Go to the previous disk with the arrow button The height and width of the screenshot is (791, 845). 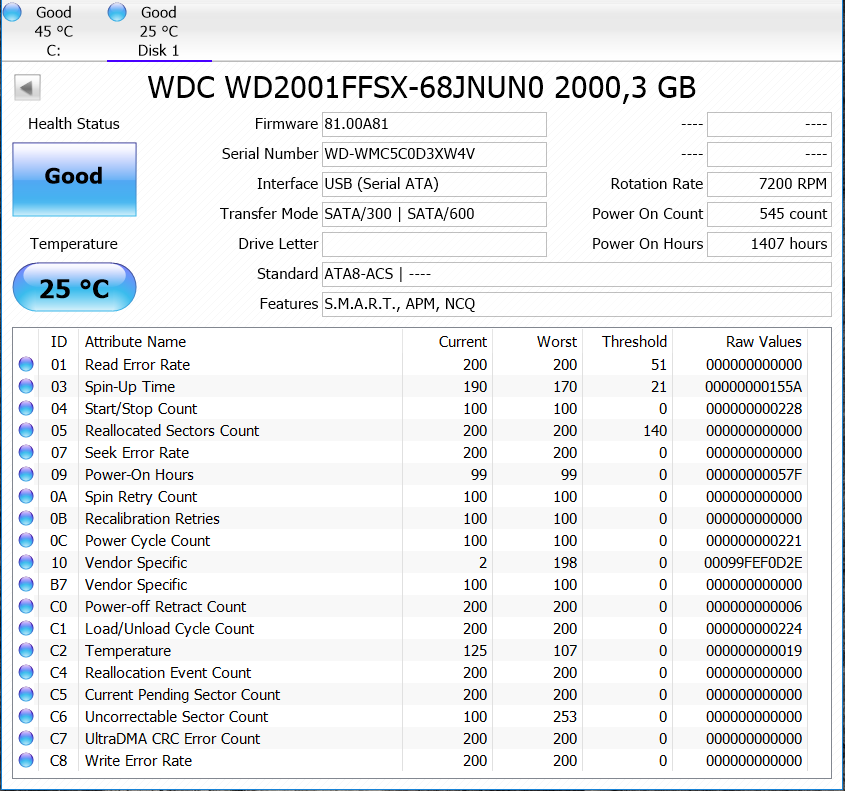click(27, 87)
